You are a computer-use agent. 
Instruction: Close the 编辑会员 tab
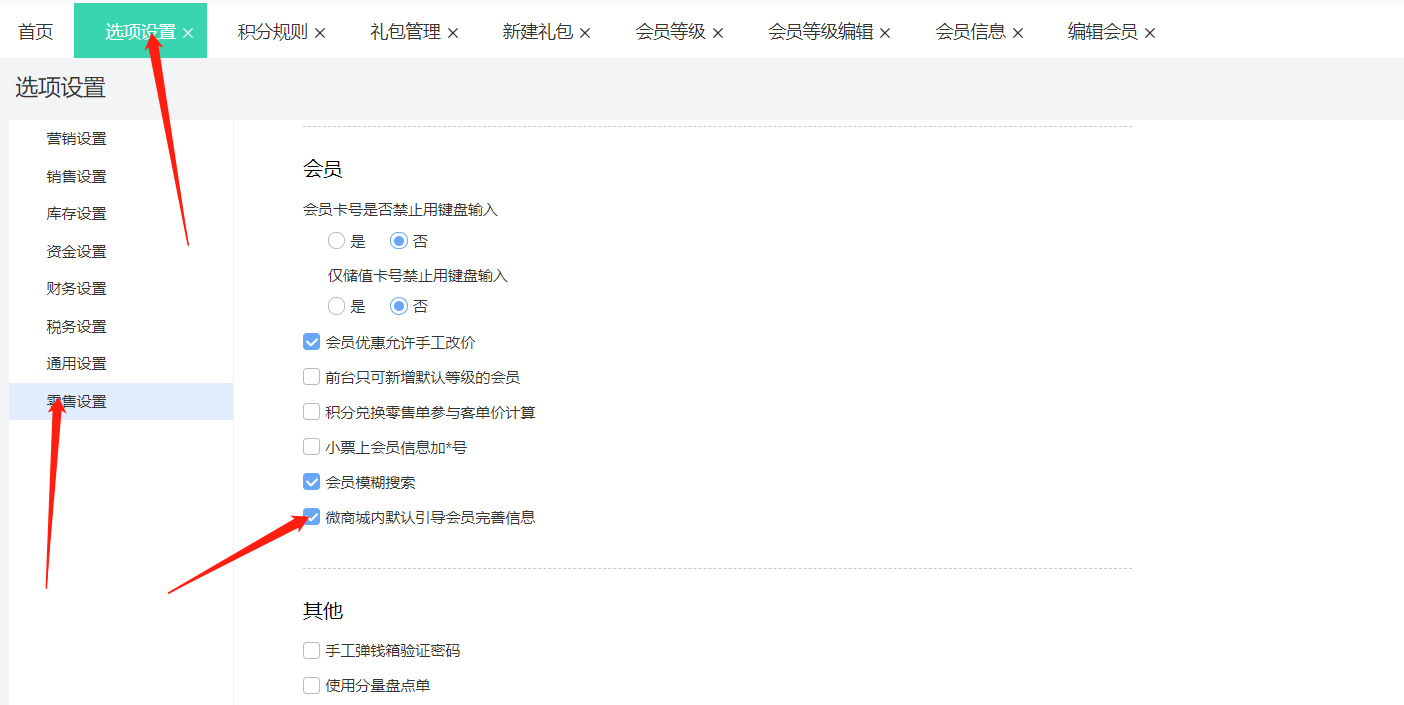(x=1149, y=31)
